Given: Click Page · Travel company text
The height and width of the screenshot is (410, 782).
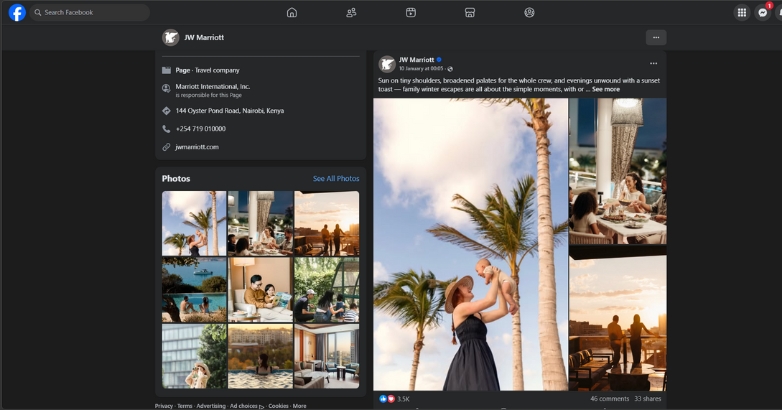Looking at the screenshot, I should (x=207, y=70).
